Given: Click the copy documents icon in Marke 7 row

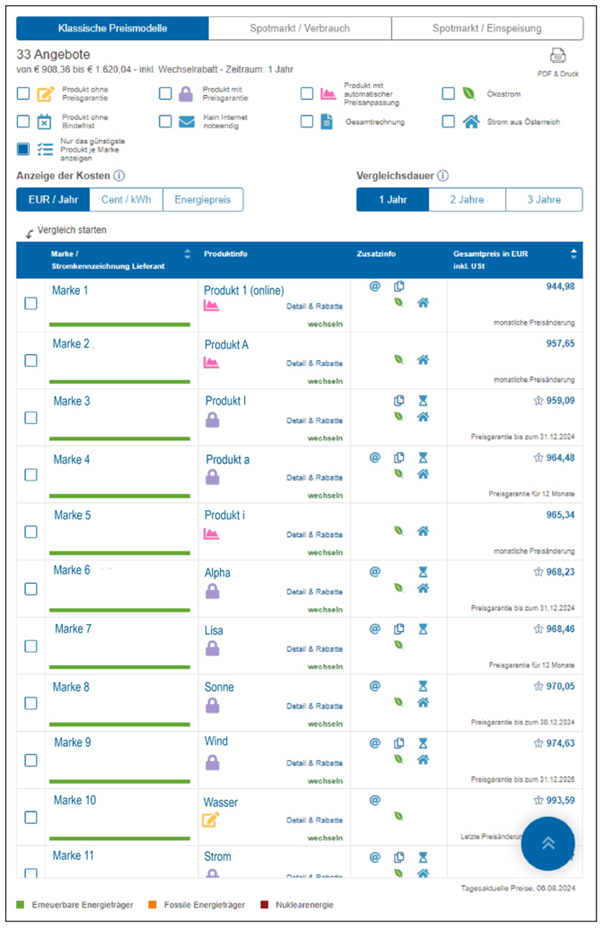Looking at the screenshot, I should pos(399,629).
